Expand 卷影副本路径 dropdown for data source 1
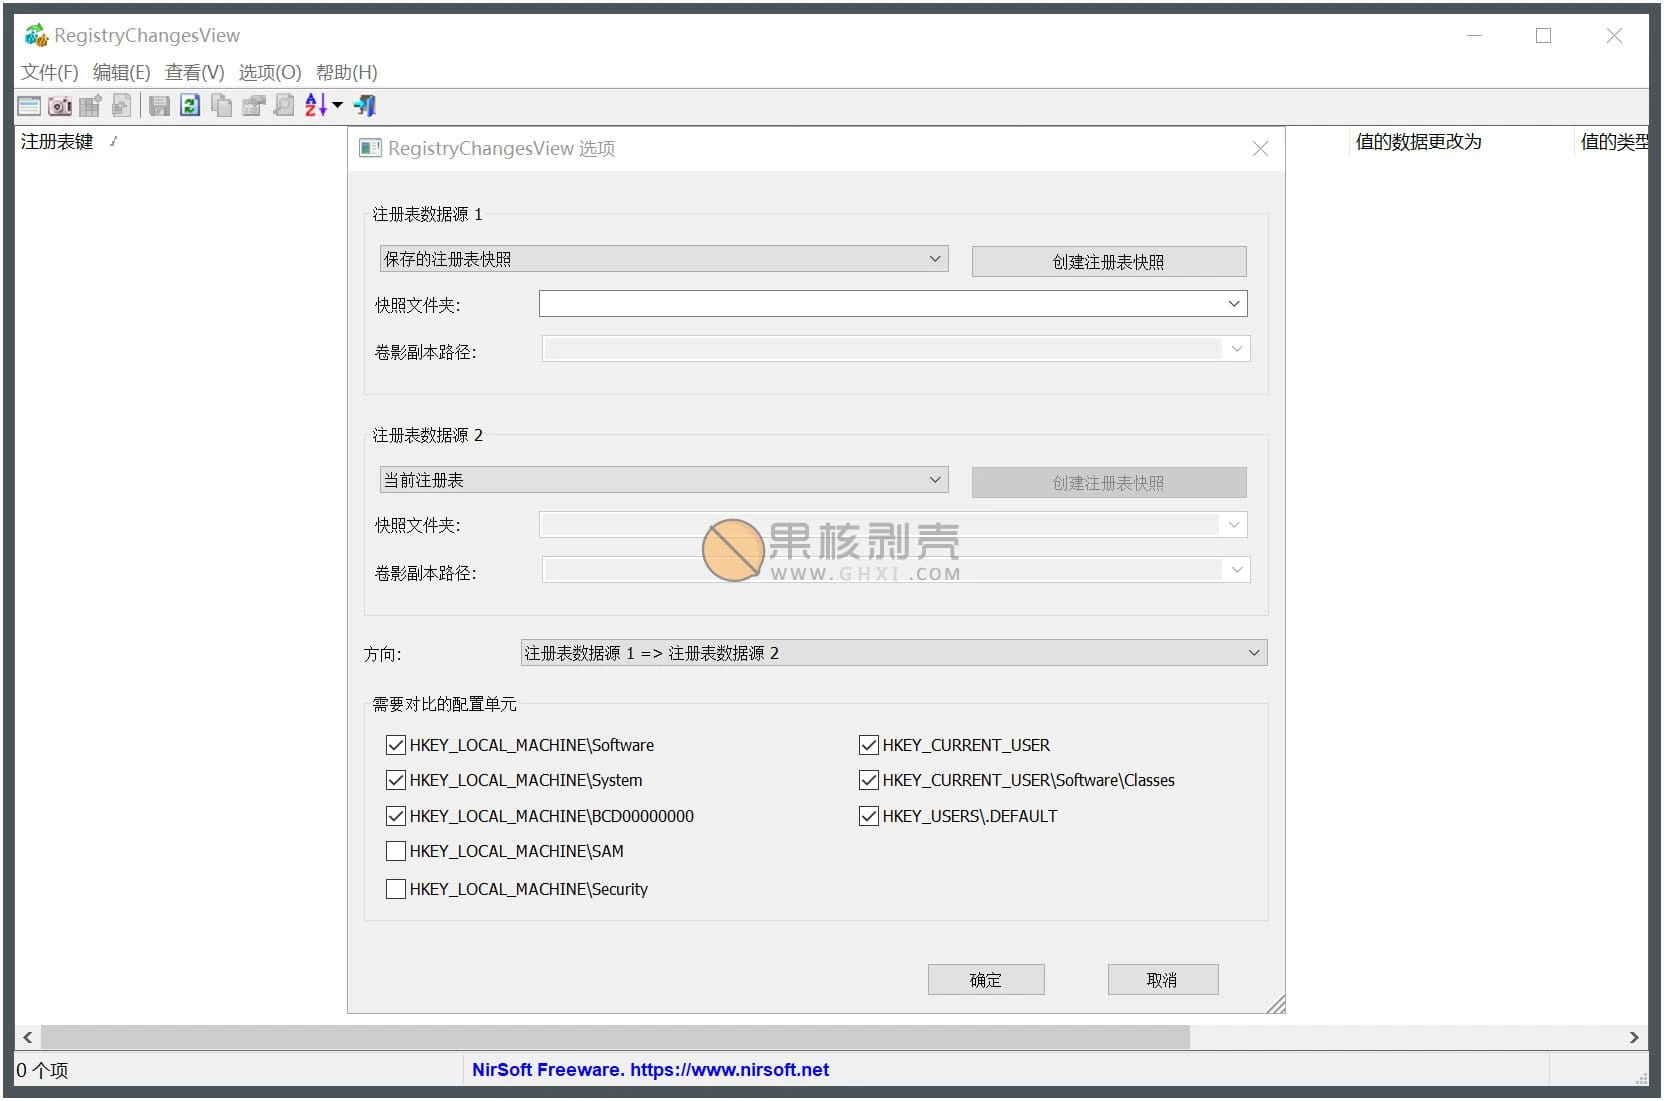Image resolution: width=1664 pixels, height=1101 pixels. pyautogui.click(x=1237, y=349)
